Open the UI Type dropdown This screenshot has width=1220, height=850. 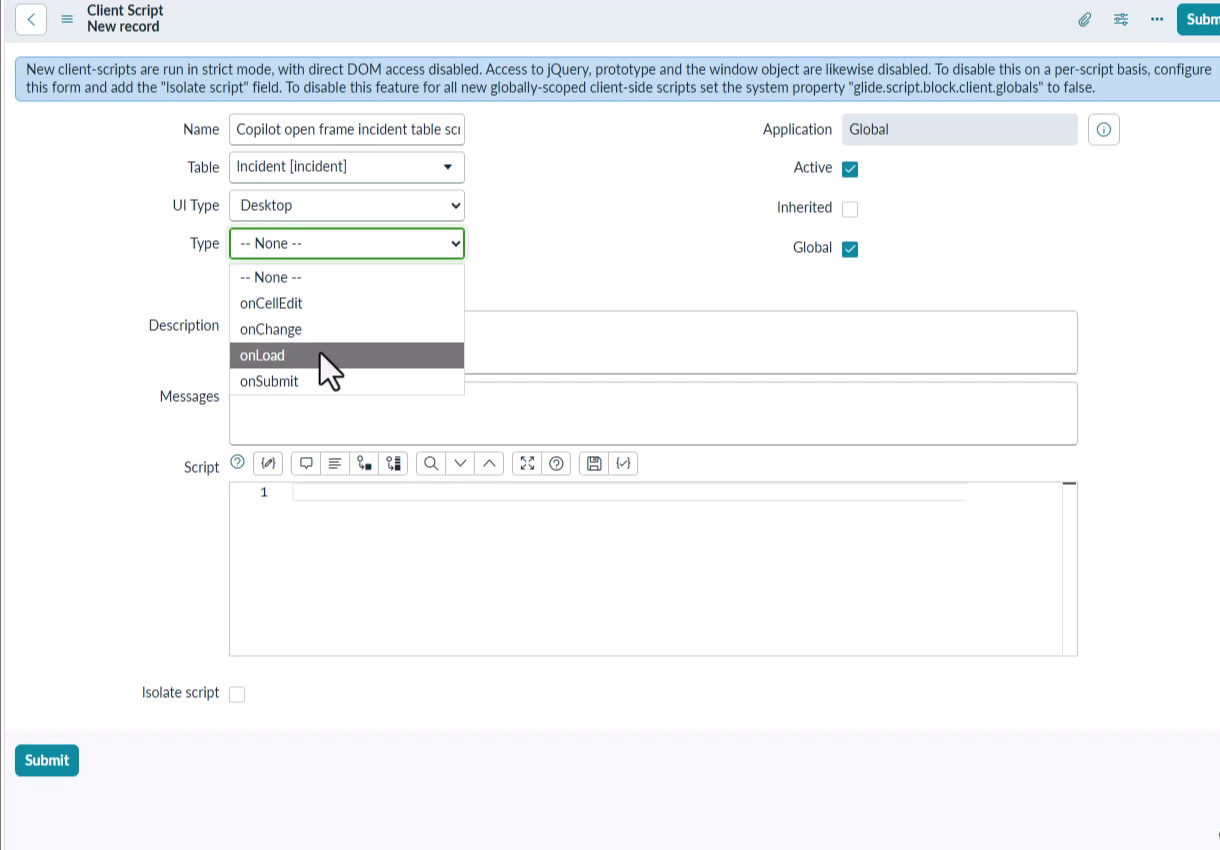[347, 205]
